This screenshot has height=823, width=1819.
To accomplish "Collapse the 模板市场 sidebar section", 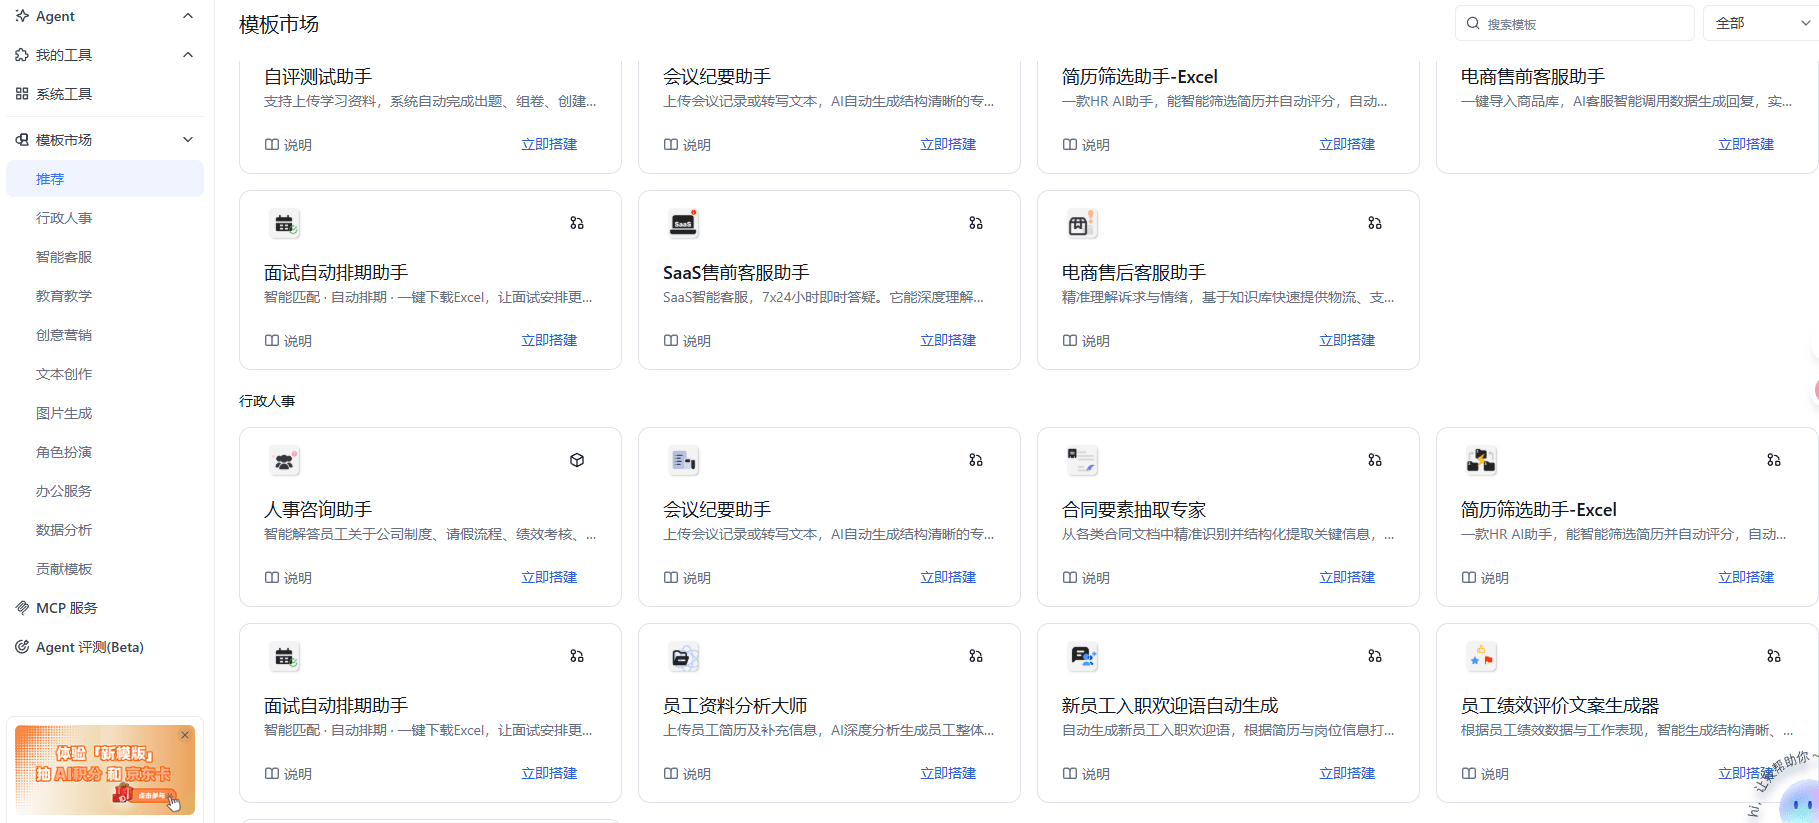I will click(188, 140).
